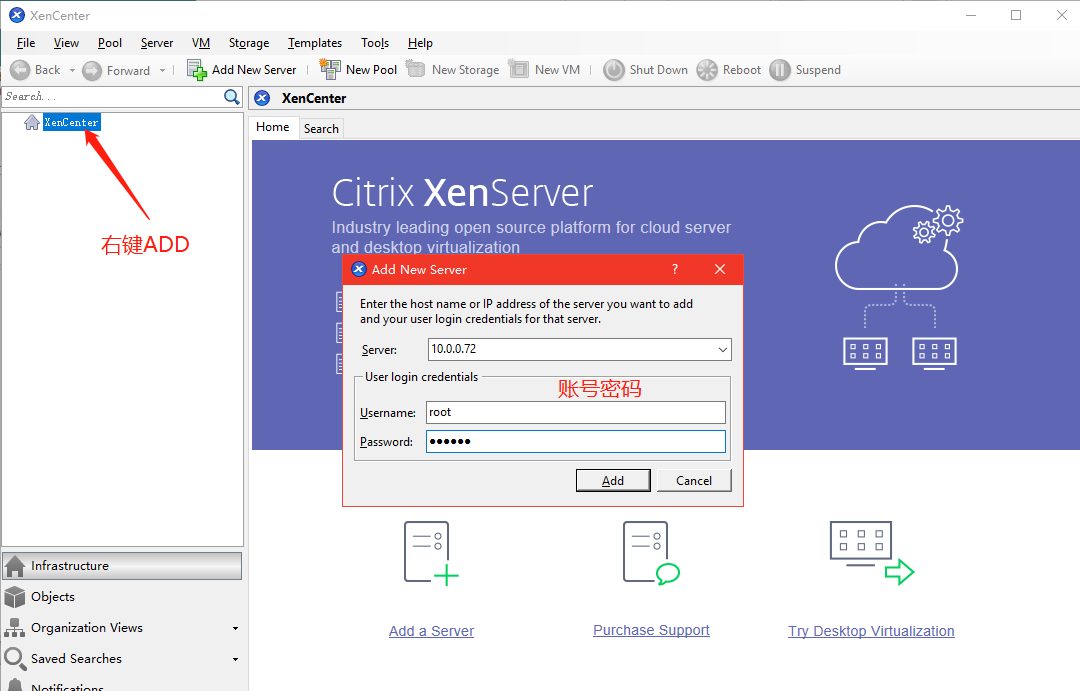Click Try Desktop Virtualization link
This screenshot has height=691, width=1080.
pos(871,631)
